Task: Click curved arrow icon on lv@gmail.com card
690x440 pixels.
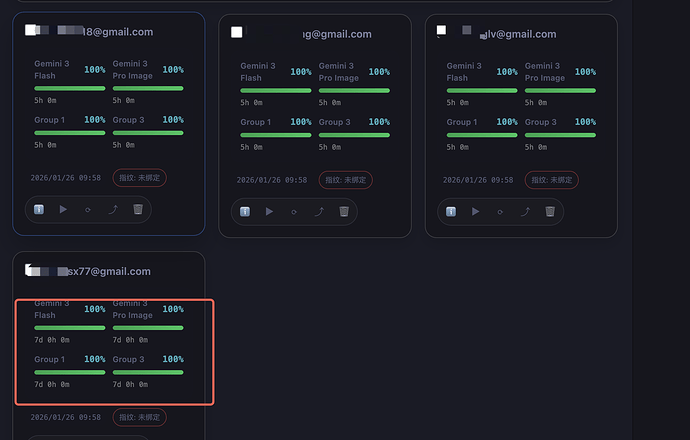Action: click(x=525, y=212)
